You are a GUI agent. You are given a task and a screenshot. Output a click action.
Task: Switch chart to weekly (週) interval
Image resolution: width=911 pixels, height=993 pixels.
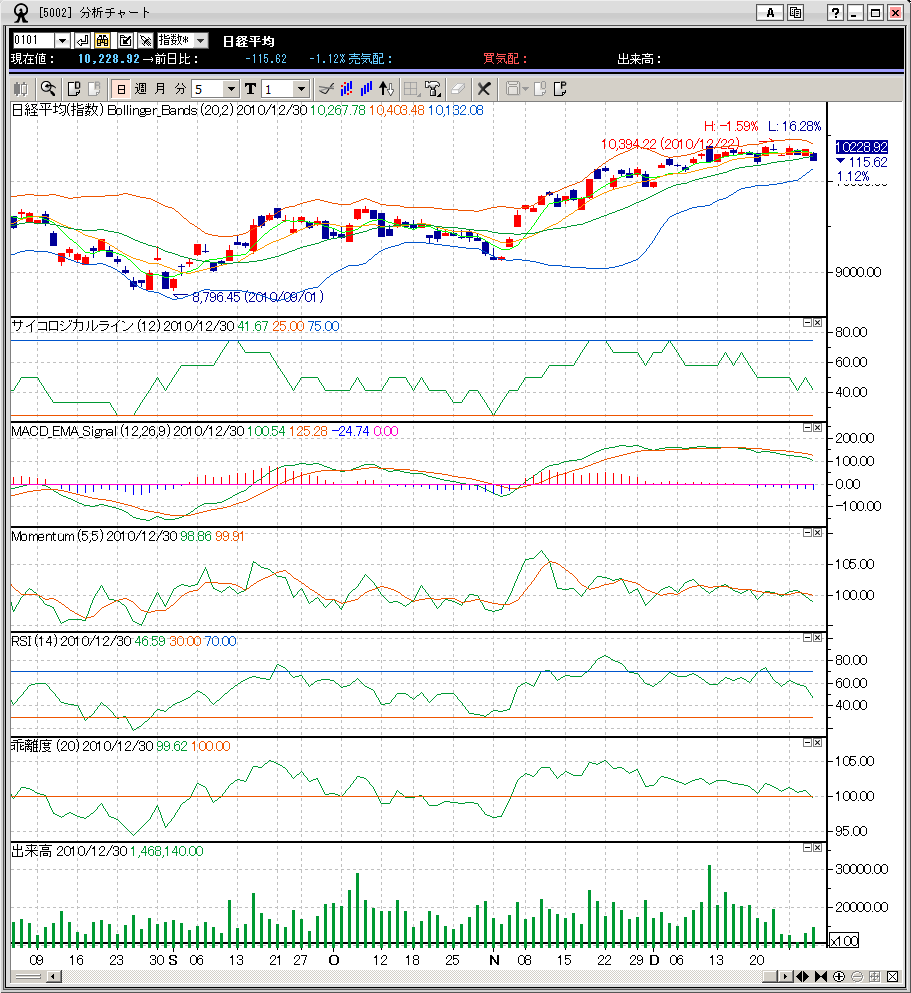point(141,89)
